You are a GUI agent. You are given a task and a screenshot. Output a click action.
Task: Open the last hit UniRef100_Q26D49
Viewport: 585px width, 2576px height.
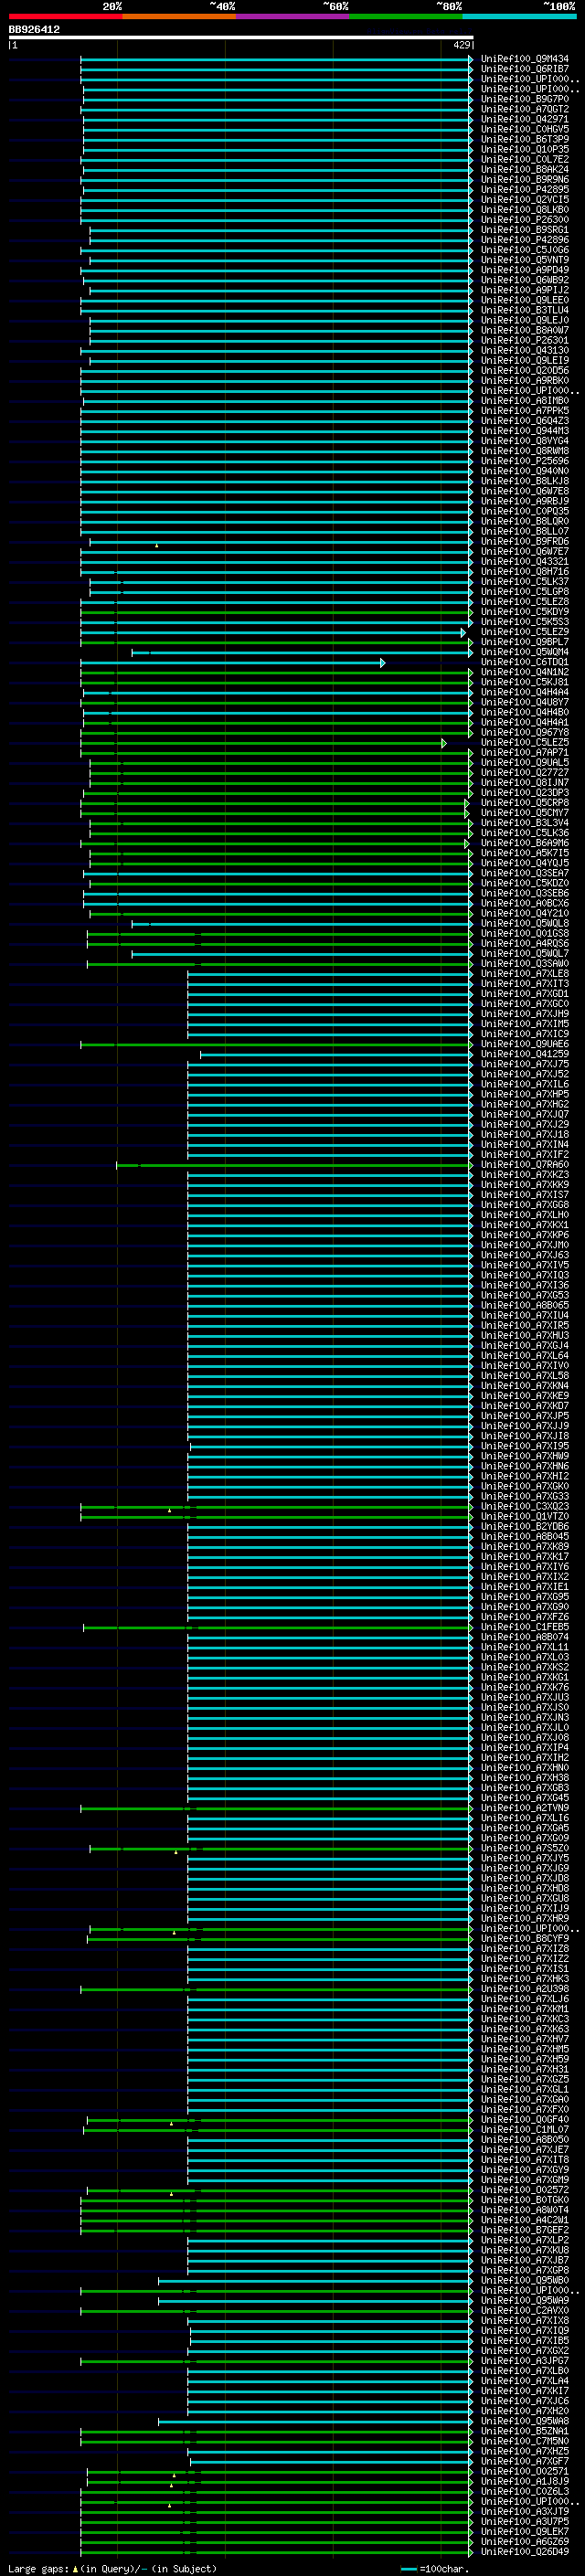[x=525, y=2552]
